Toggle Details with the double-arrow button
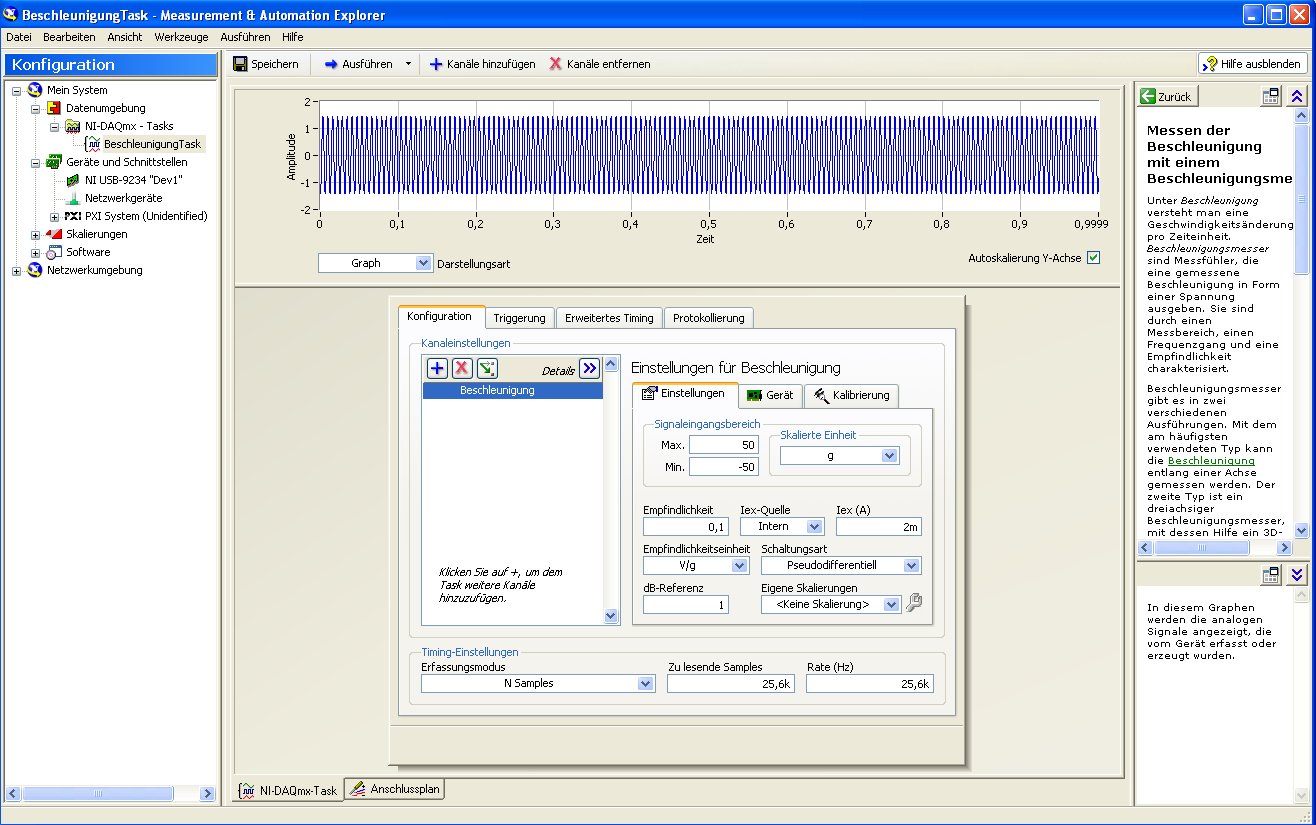 pos(590,369)
